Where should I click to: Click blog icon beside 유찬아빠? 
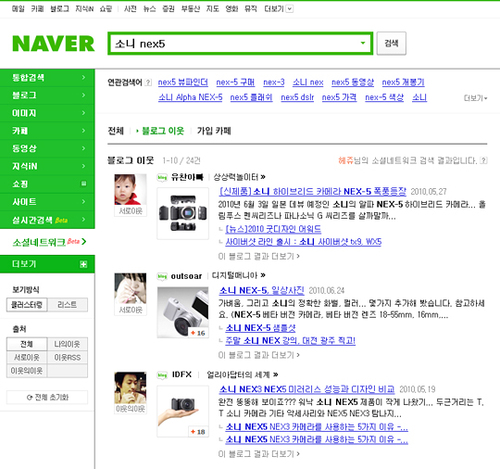coord(162,177)
